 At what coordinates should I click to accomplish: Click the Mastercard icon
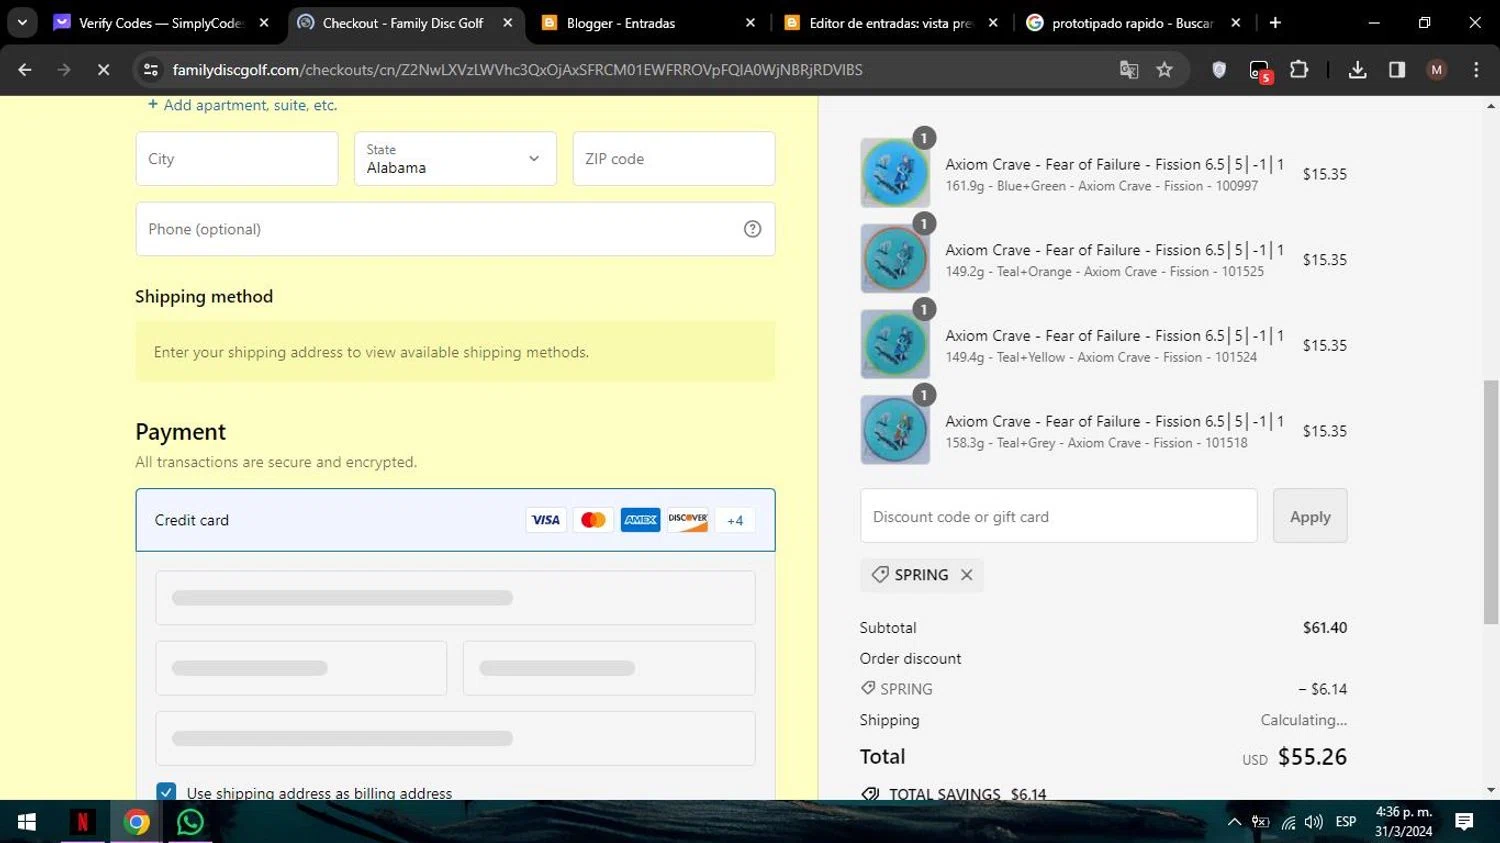(x=593, y=520)
